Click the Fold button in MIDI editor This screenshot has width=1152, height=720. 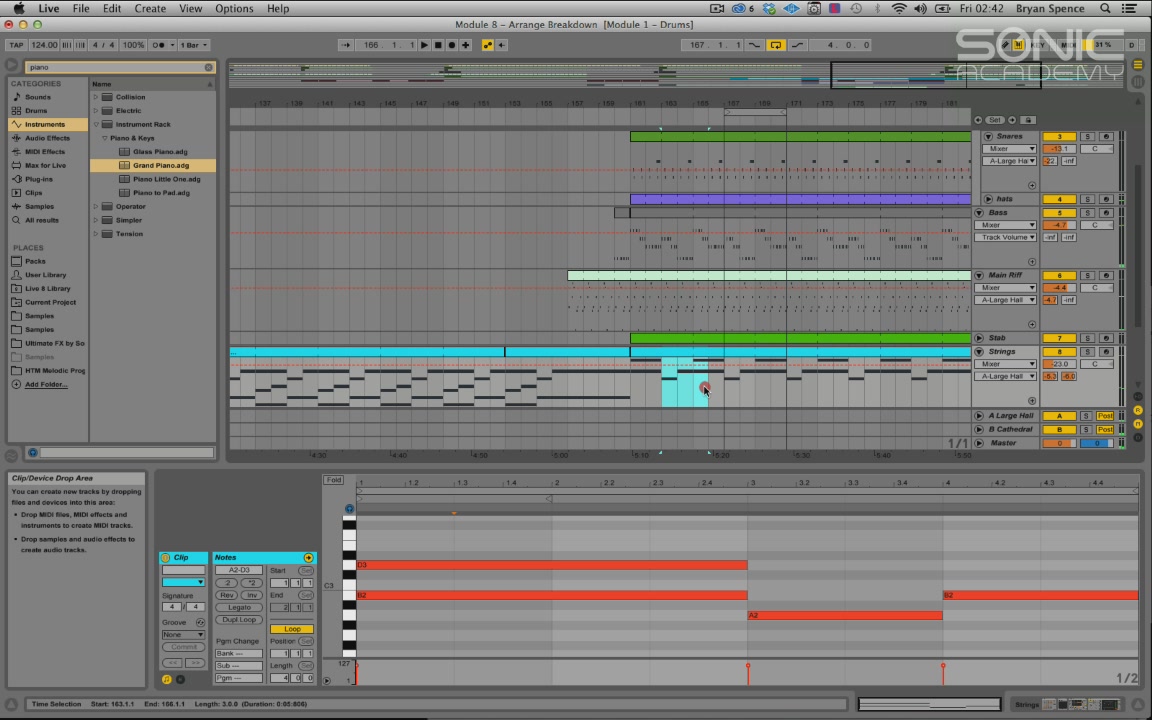[x=334, y=480]
